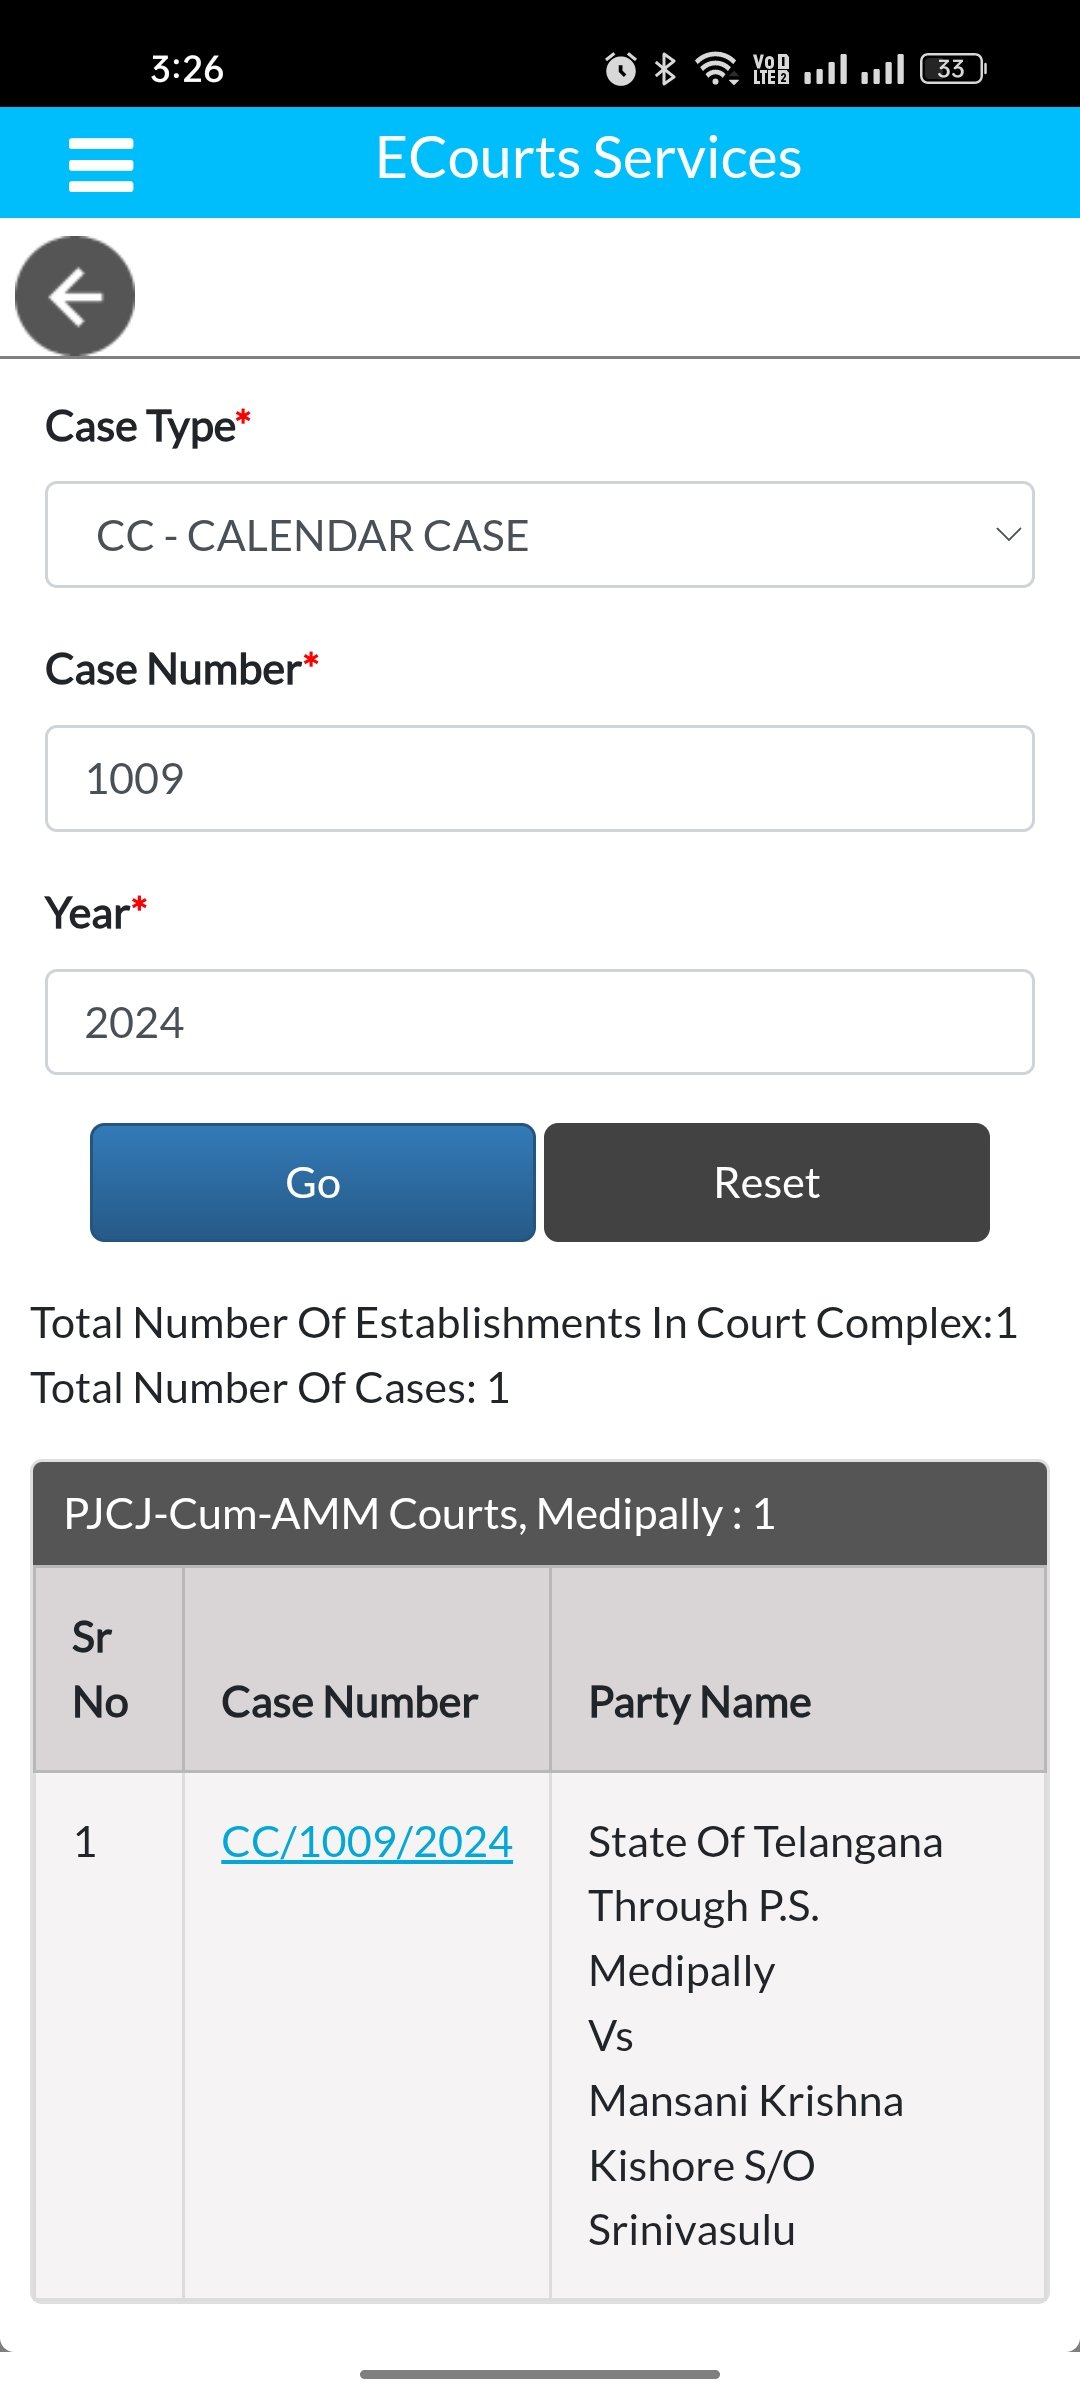Screen dimensions: 1080x2400
Task: Tap the Wi-Fi status icon
Action: tap(716, 69)
